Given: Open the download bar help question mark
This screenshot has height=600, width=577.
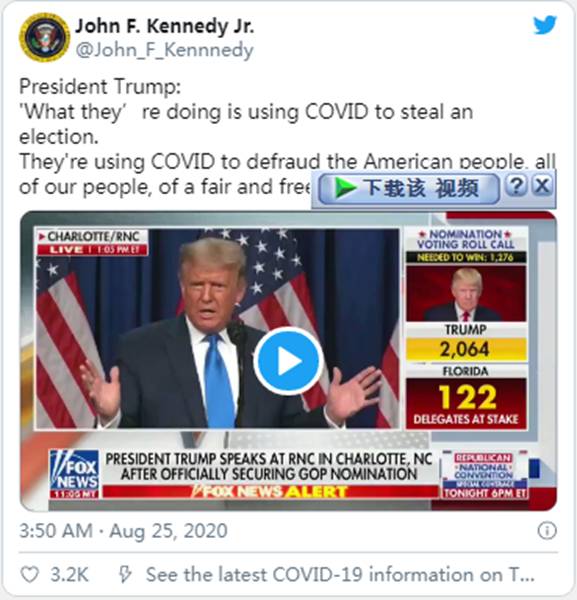Looking at the screenshot, I should [516, 186].
